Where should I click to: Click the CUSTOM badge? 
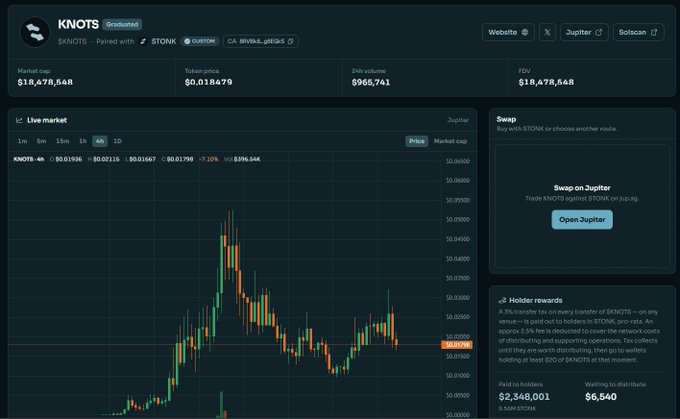[x=199, y=41]
